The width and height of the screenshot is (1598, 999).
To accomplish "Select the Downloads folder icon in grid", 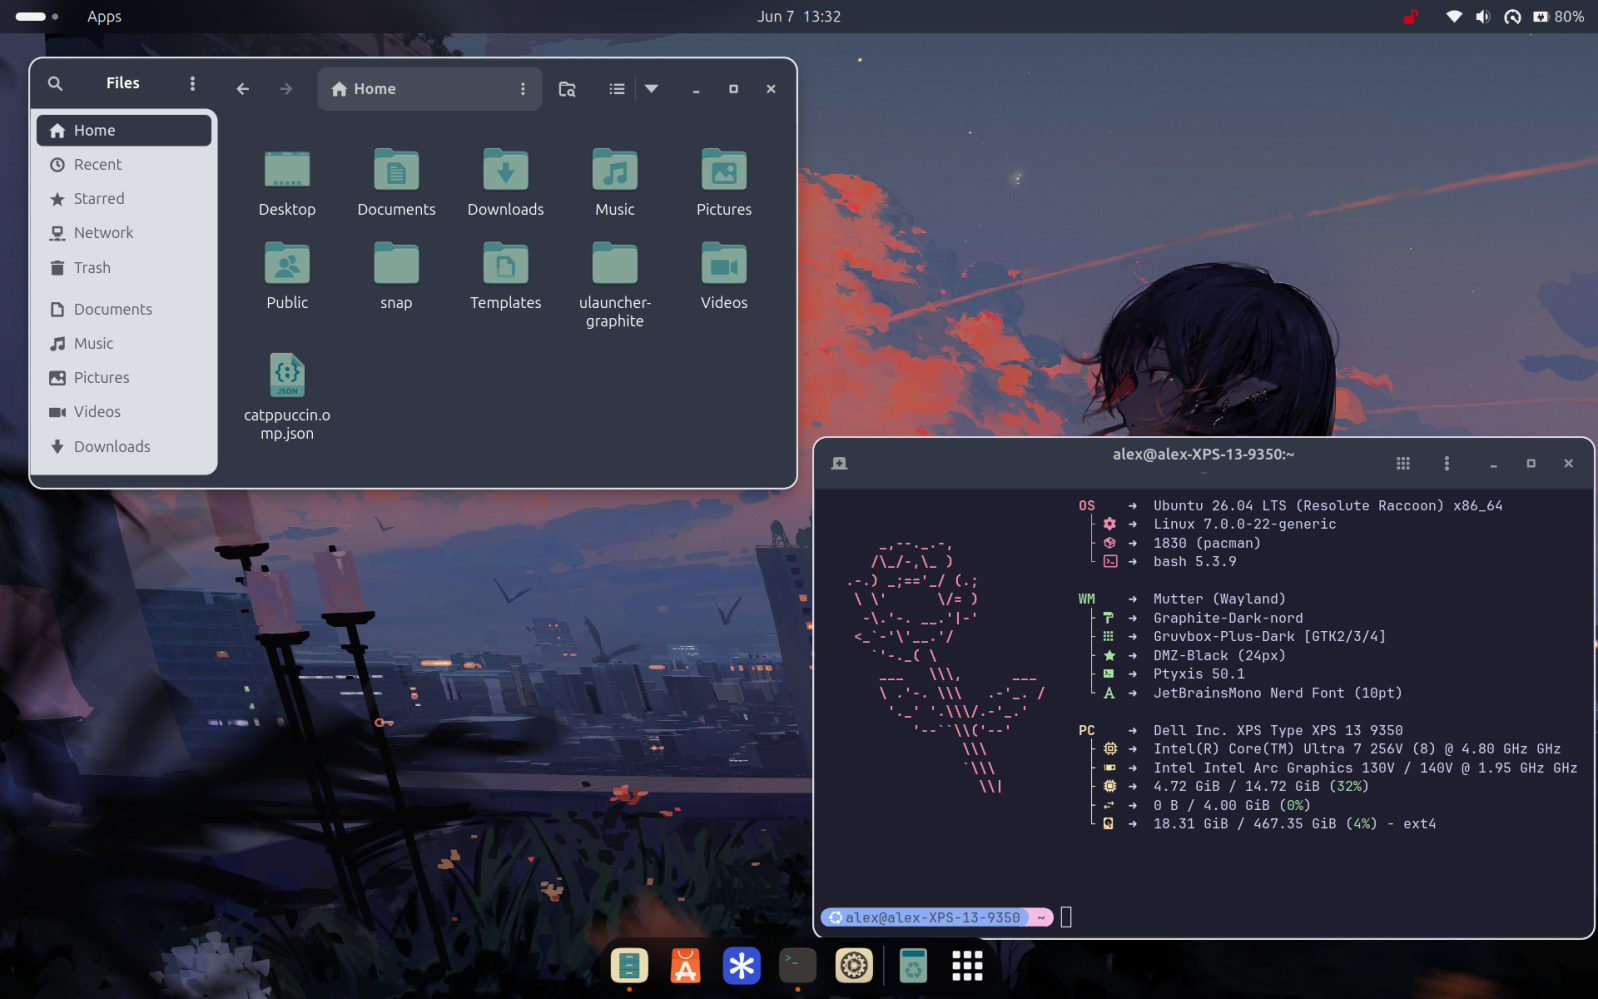I will 505,170.
